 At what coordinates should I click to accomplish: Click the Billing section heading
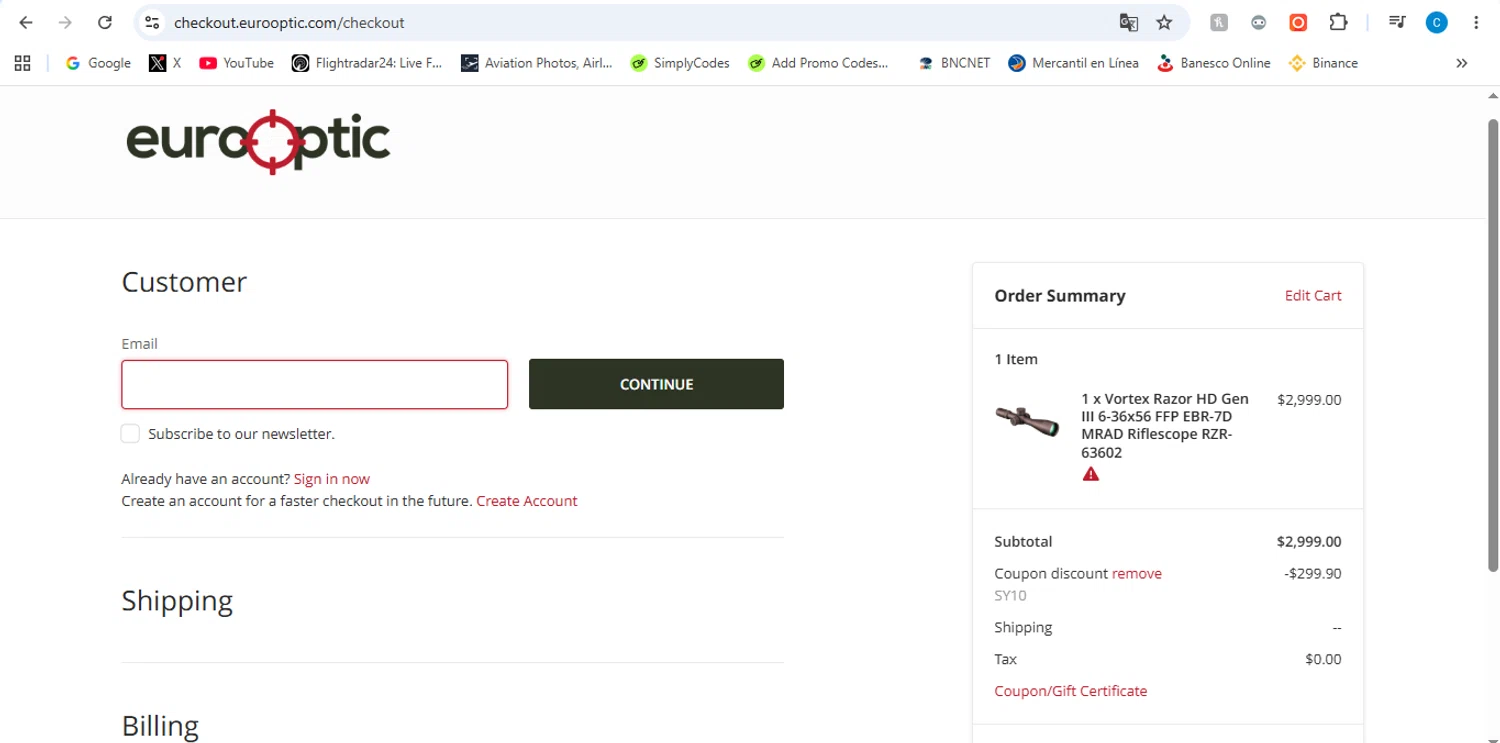pyautogui.click(x=160, y=725)
